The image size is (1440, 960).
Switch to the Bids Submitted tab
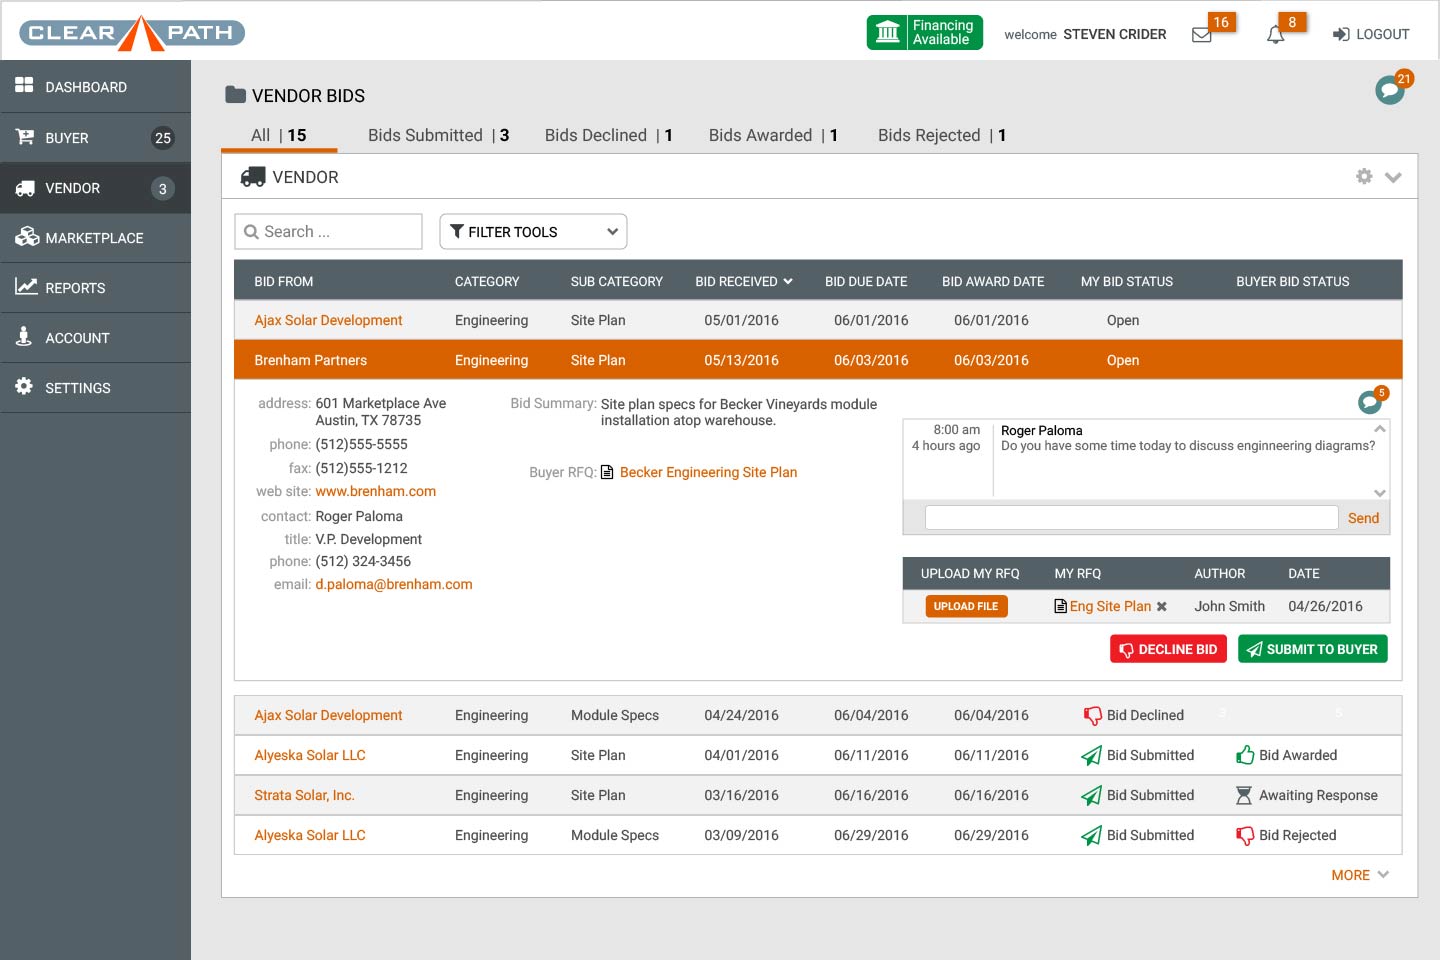438,136
